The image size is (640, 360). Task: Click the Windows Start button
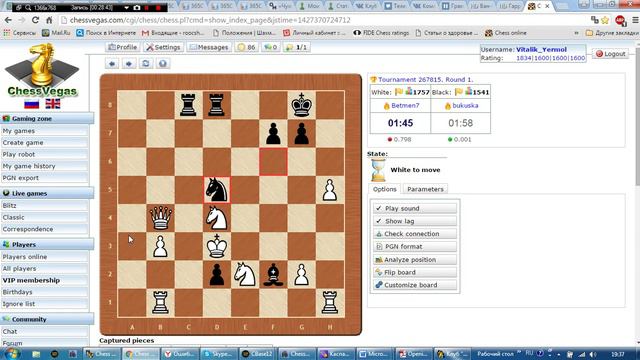point(11,353)
